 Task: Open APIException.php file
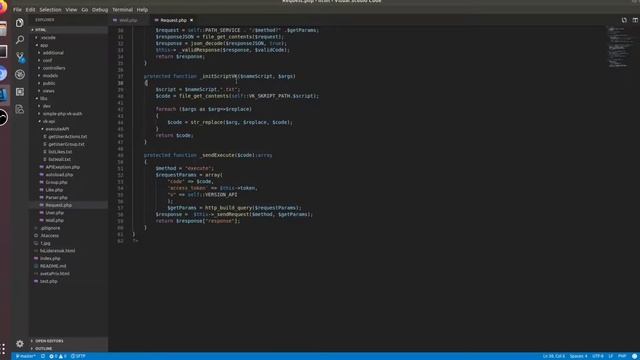pos(62,167)
